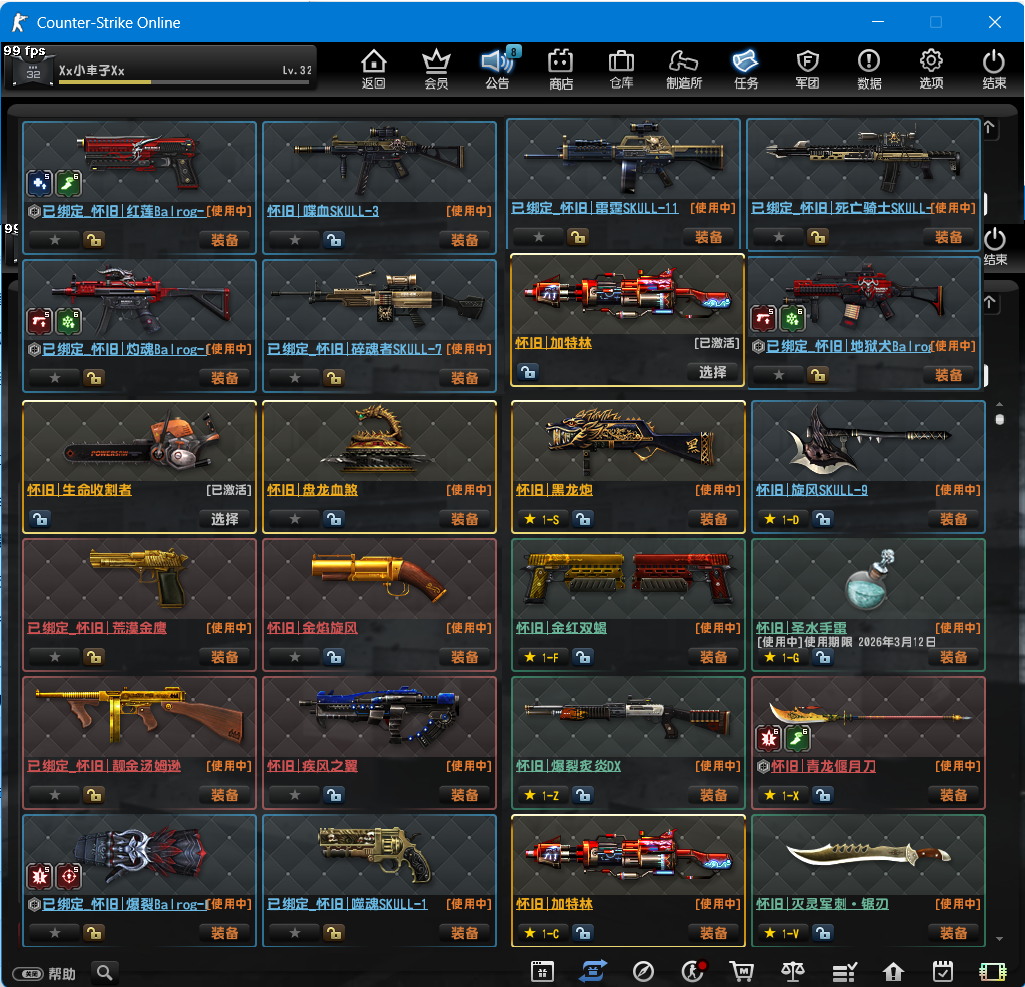Open the 怀旧|爆裂炙炎DX name link
Image resolution: width=1025 pixels, height=987 pixels.
(x=568, y=766)
